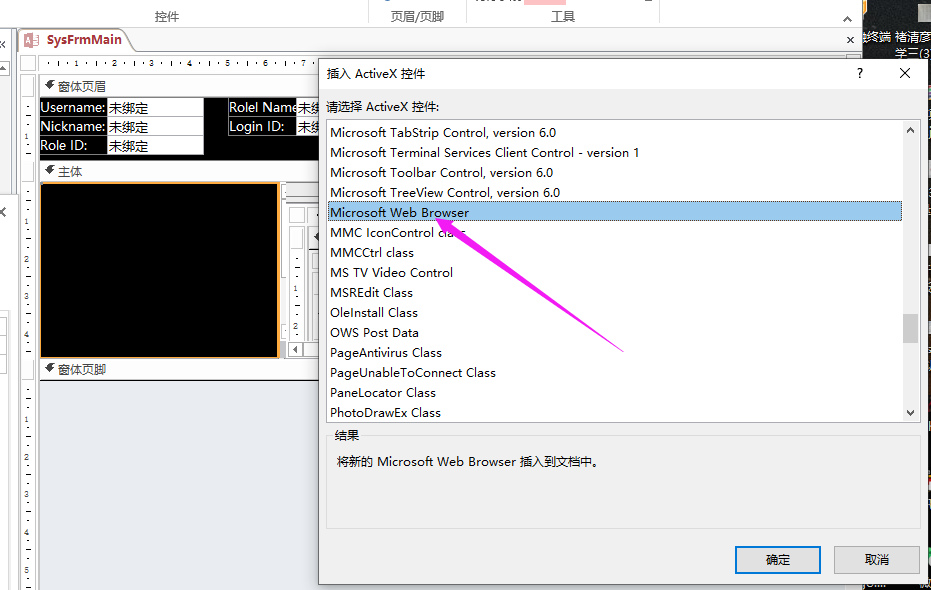Close the SysFrmMain document tab

850,40
